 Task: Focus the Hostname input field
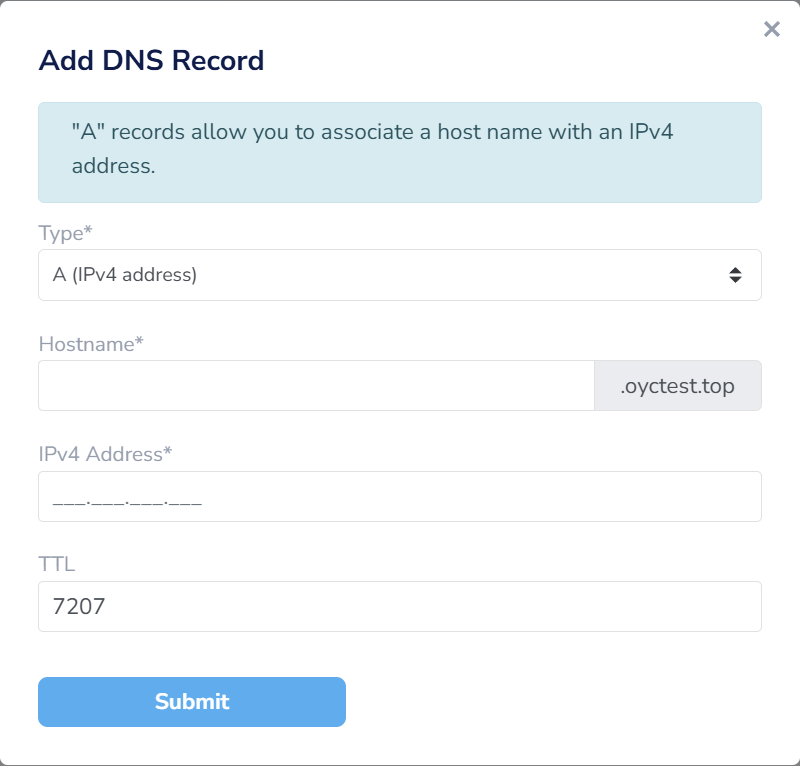coord(316,386)
